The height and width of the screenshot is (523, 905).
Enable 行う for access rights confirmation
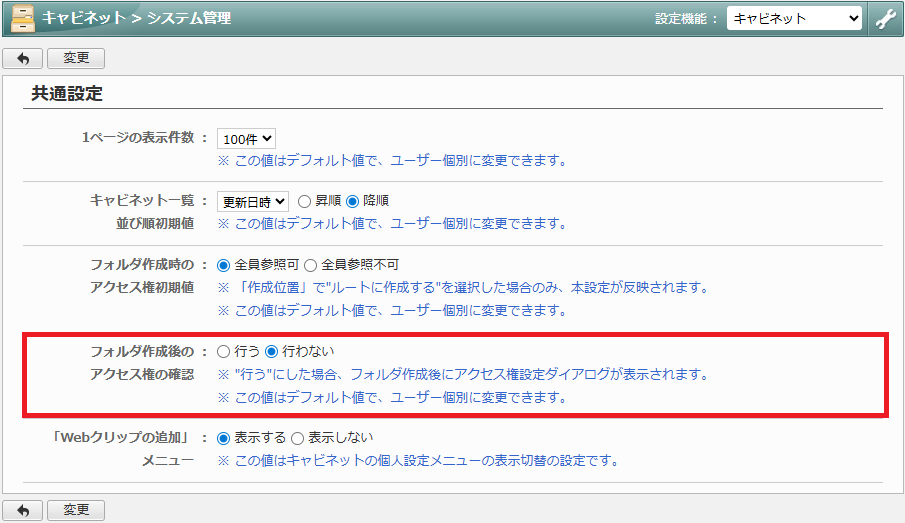tap(224, 351)
